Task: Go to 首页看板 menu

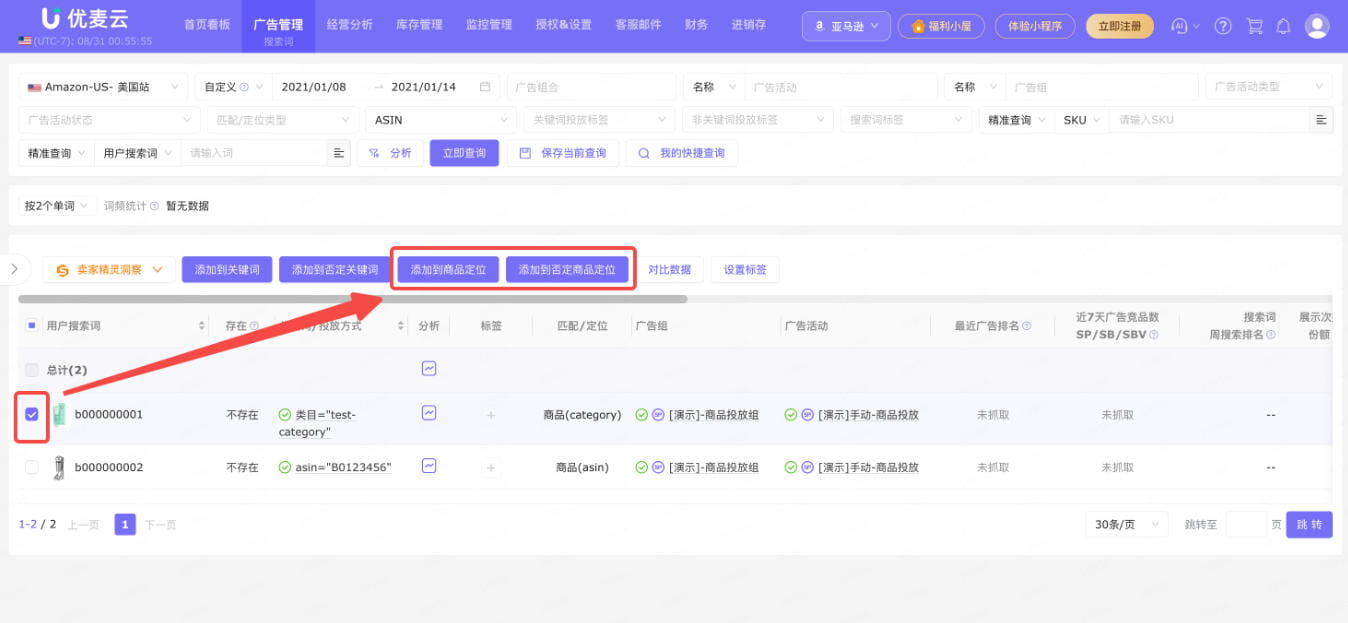Action: click(208, 24)
